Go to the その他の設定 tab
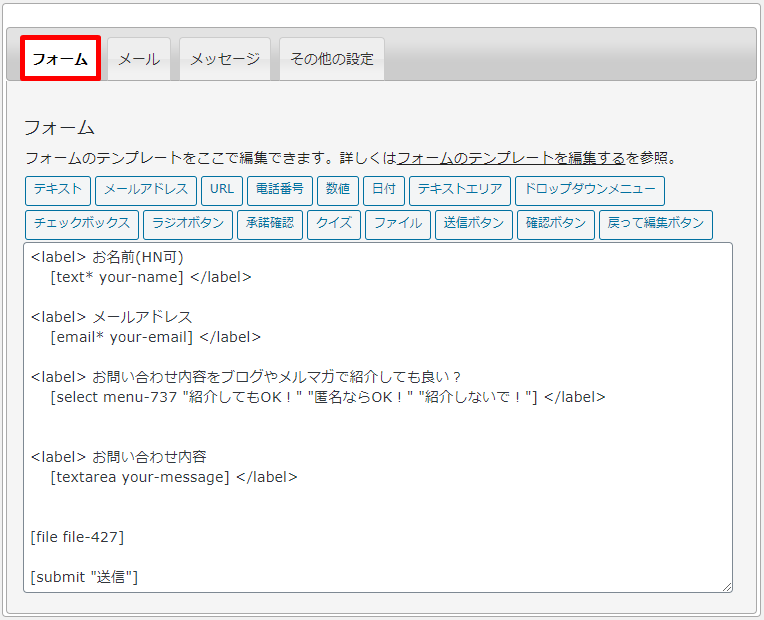 pos(331,59)
